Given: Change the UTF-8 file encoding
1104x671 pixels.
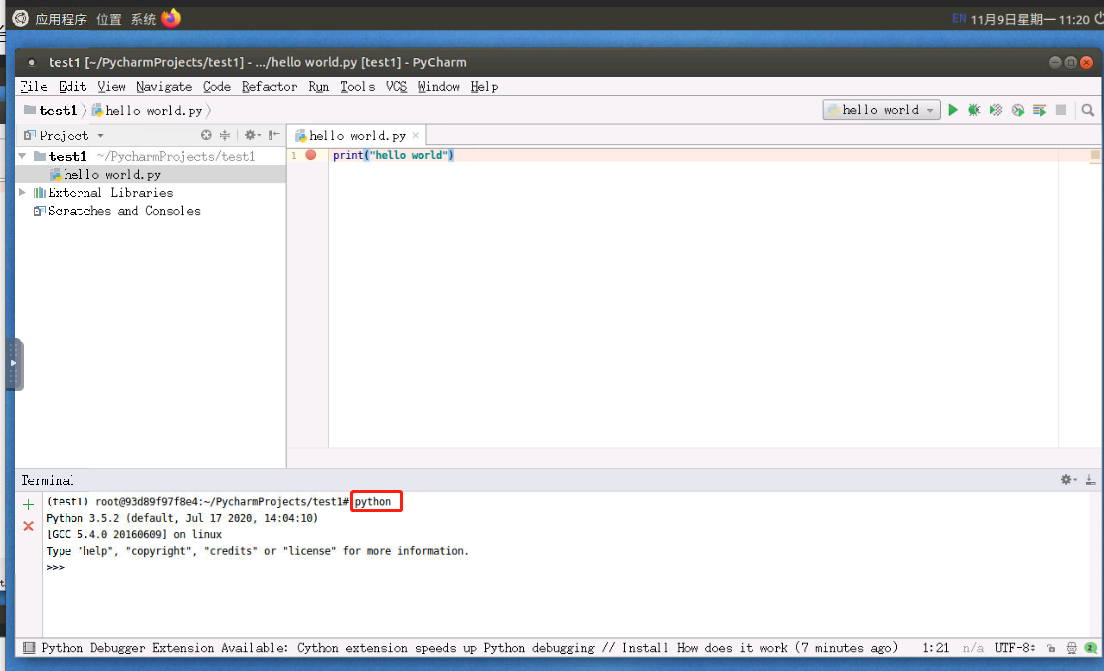Looking at the screenshot, I should [1015, 648].
